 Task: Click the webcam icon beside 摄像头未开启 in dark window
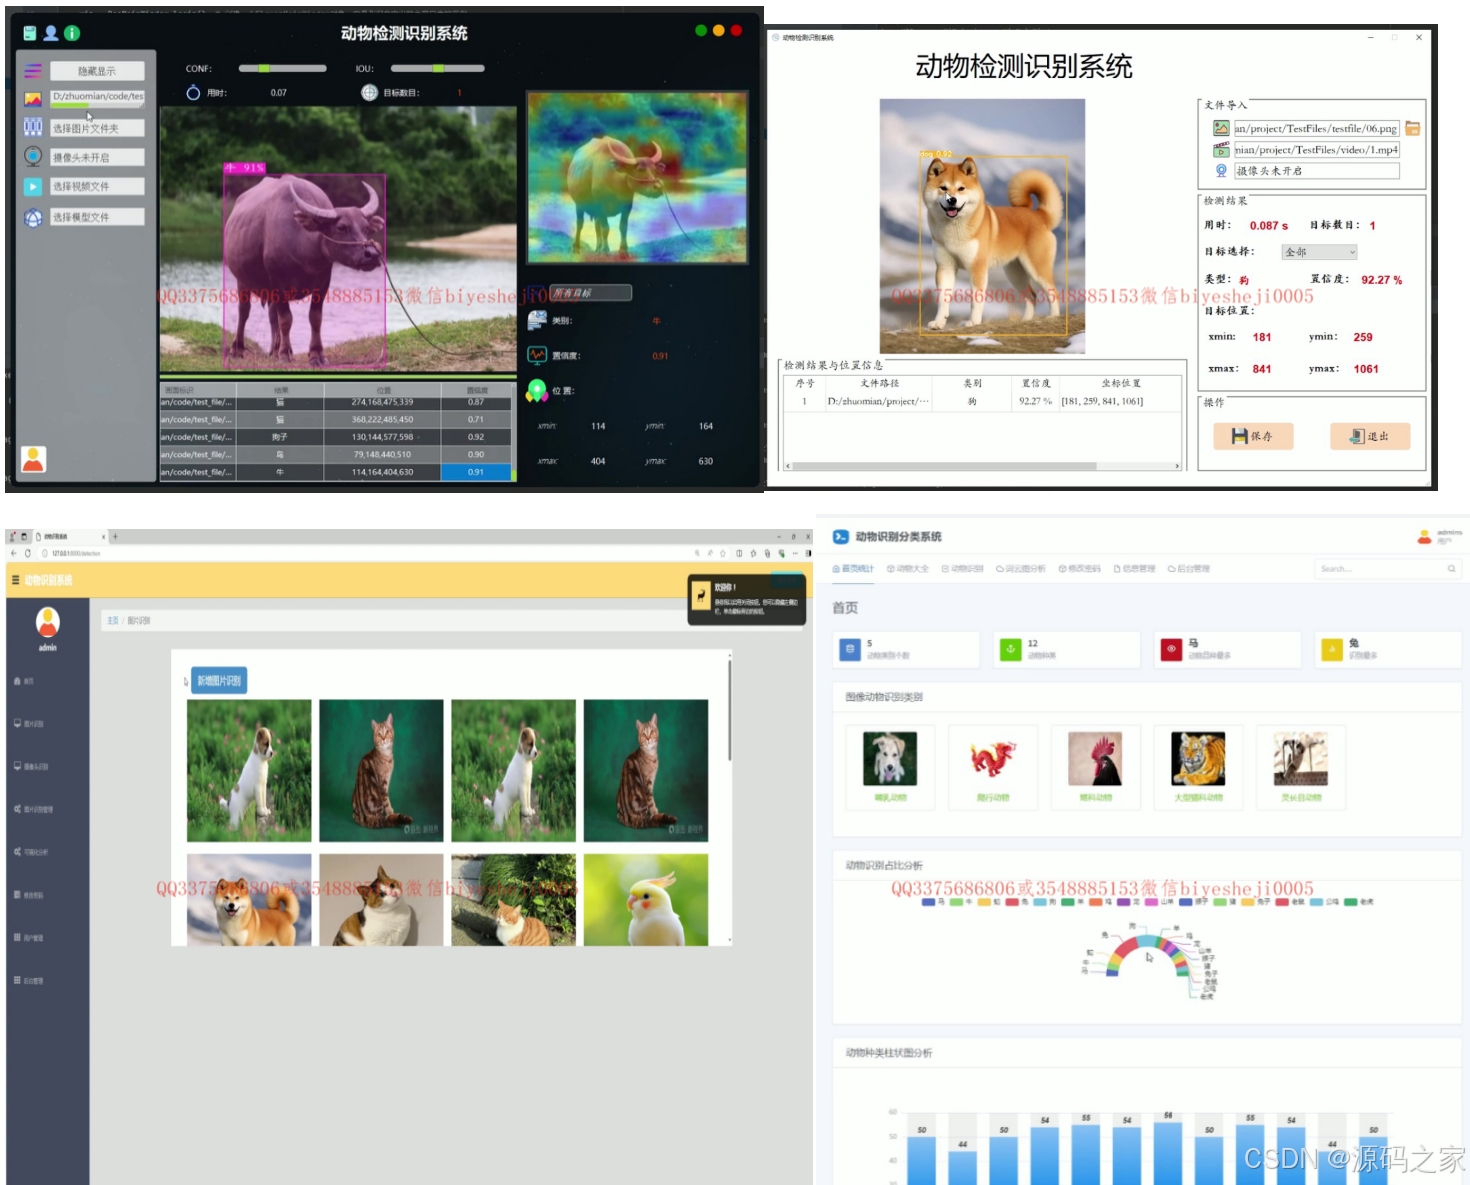point(33,156)
